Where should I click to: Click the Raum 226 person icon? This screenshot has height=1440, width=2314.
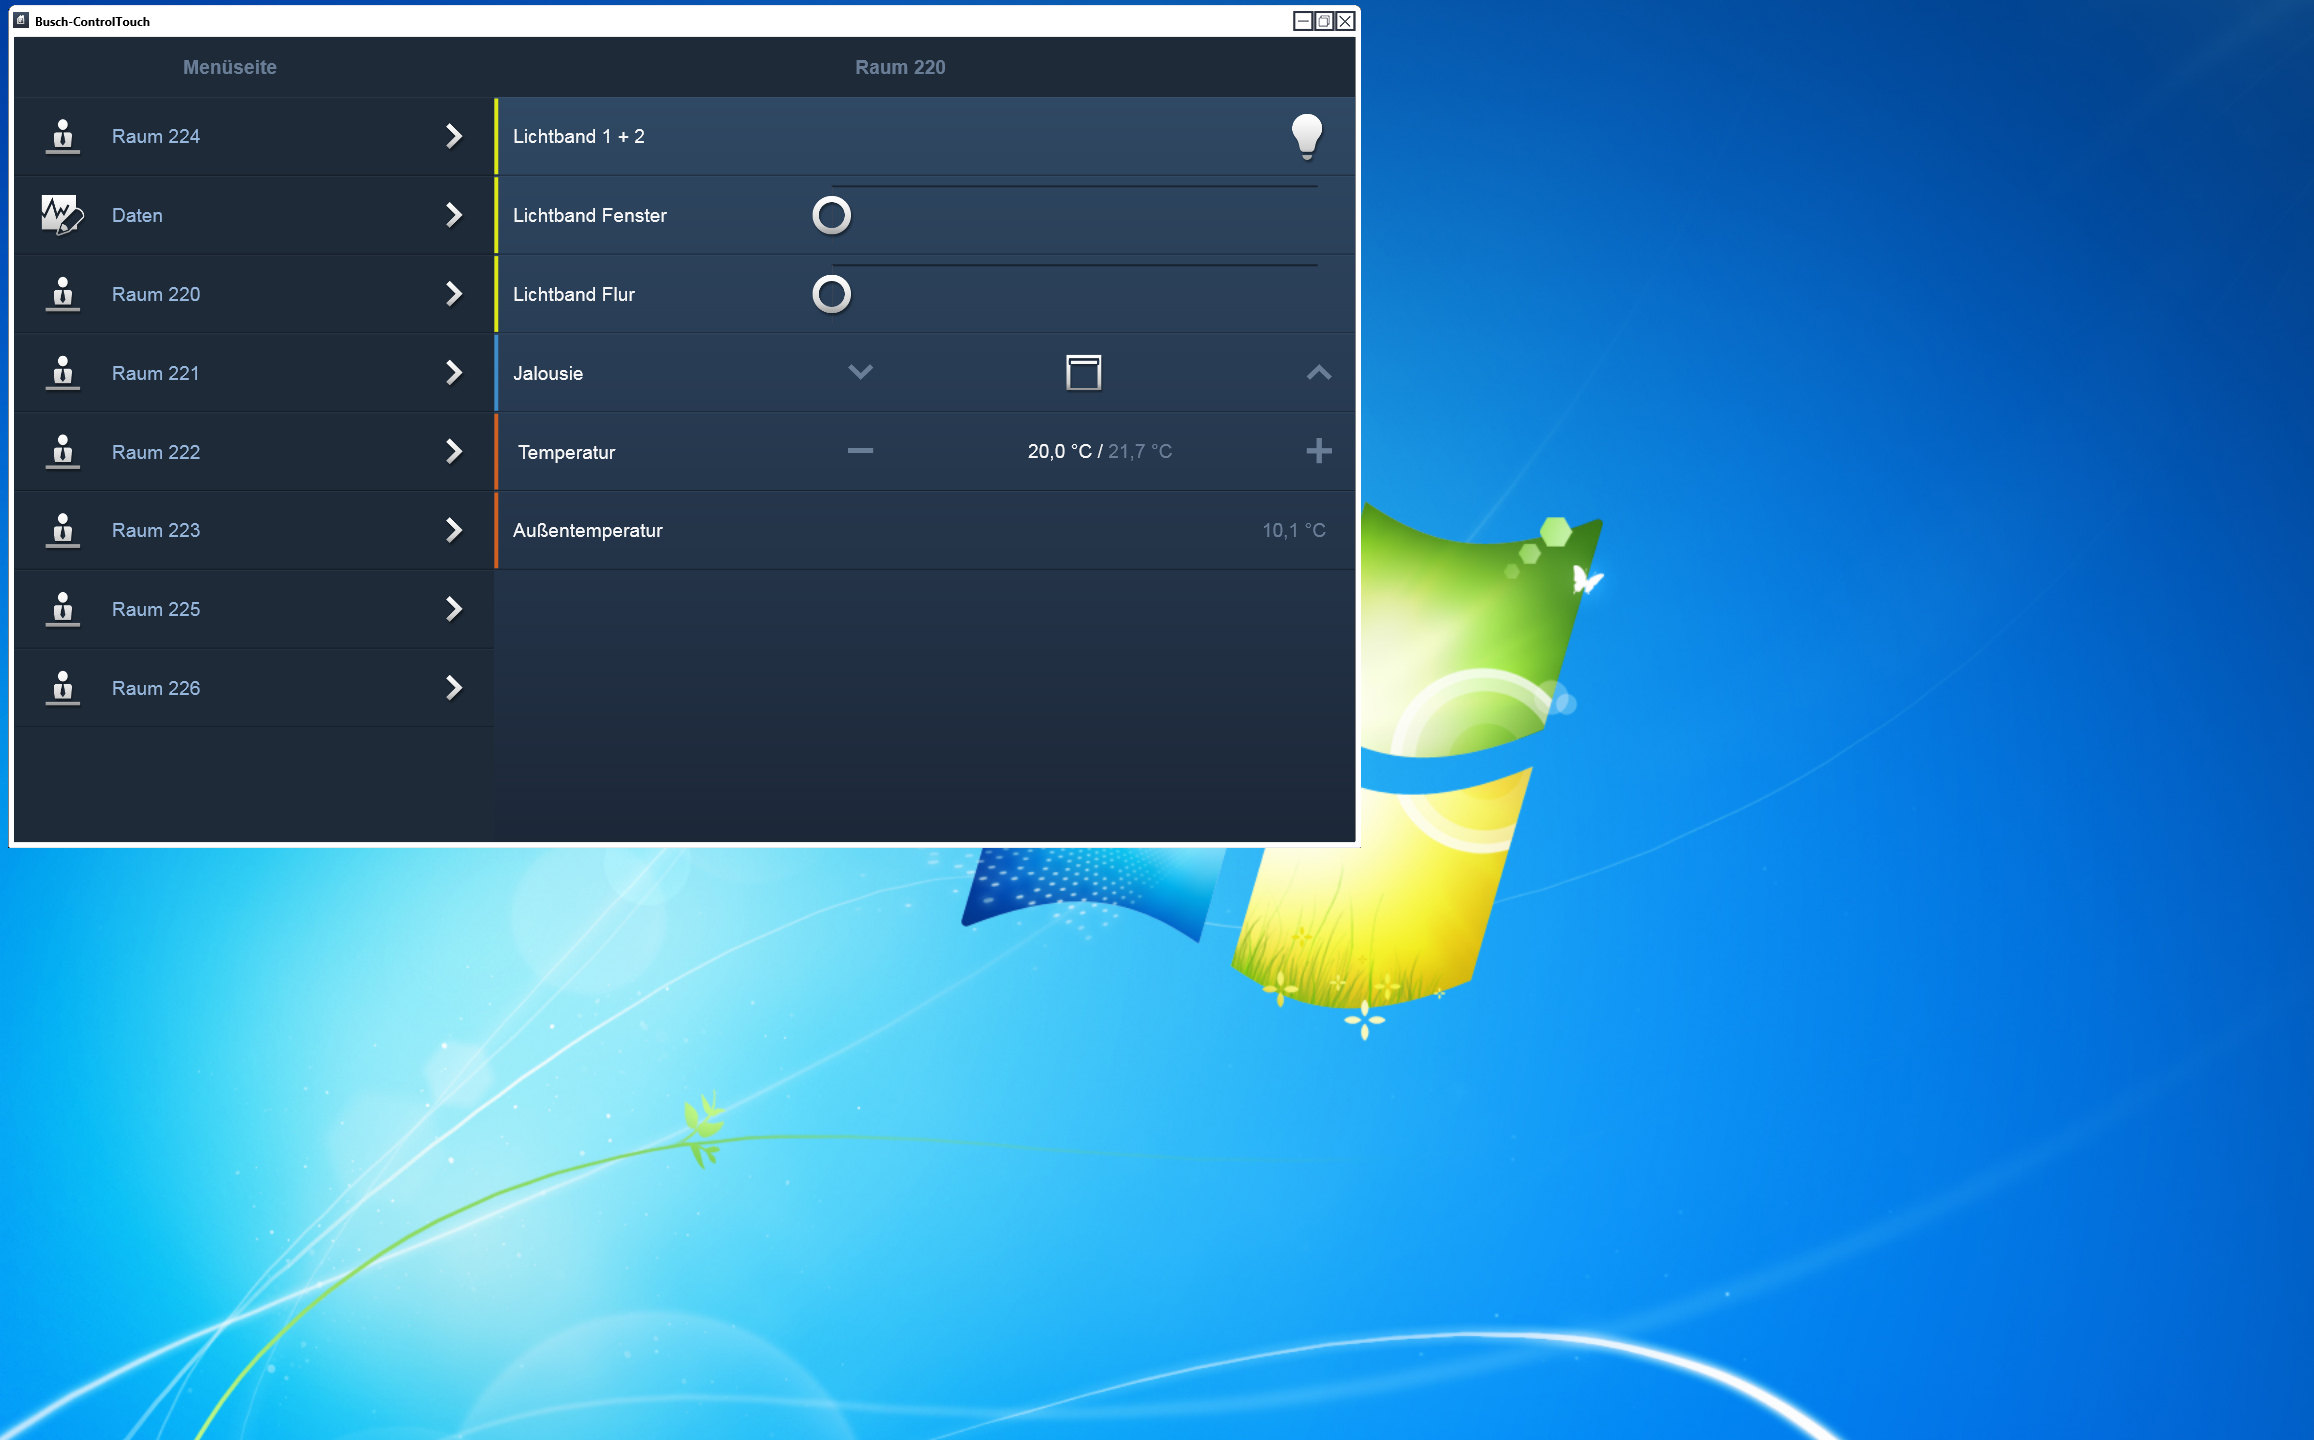tap(63, 688)
